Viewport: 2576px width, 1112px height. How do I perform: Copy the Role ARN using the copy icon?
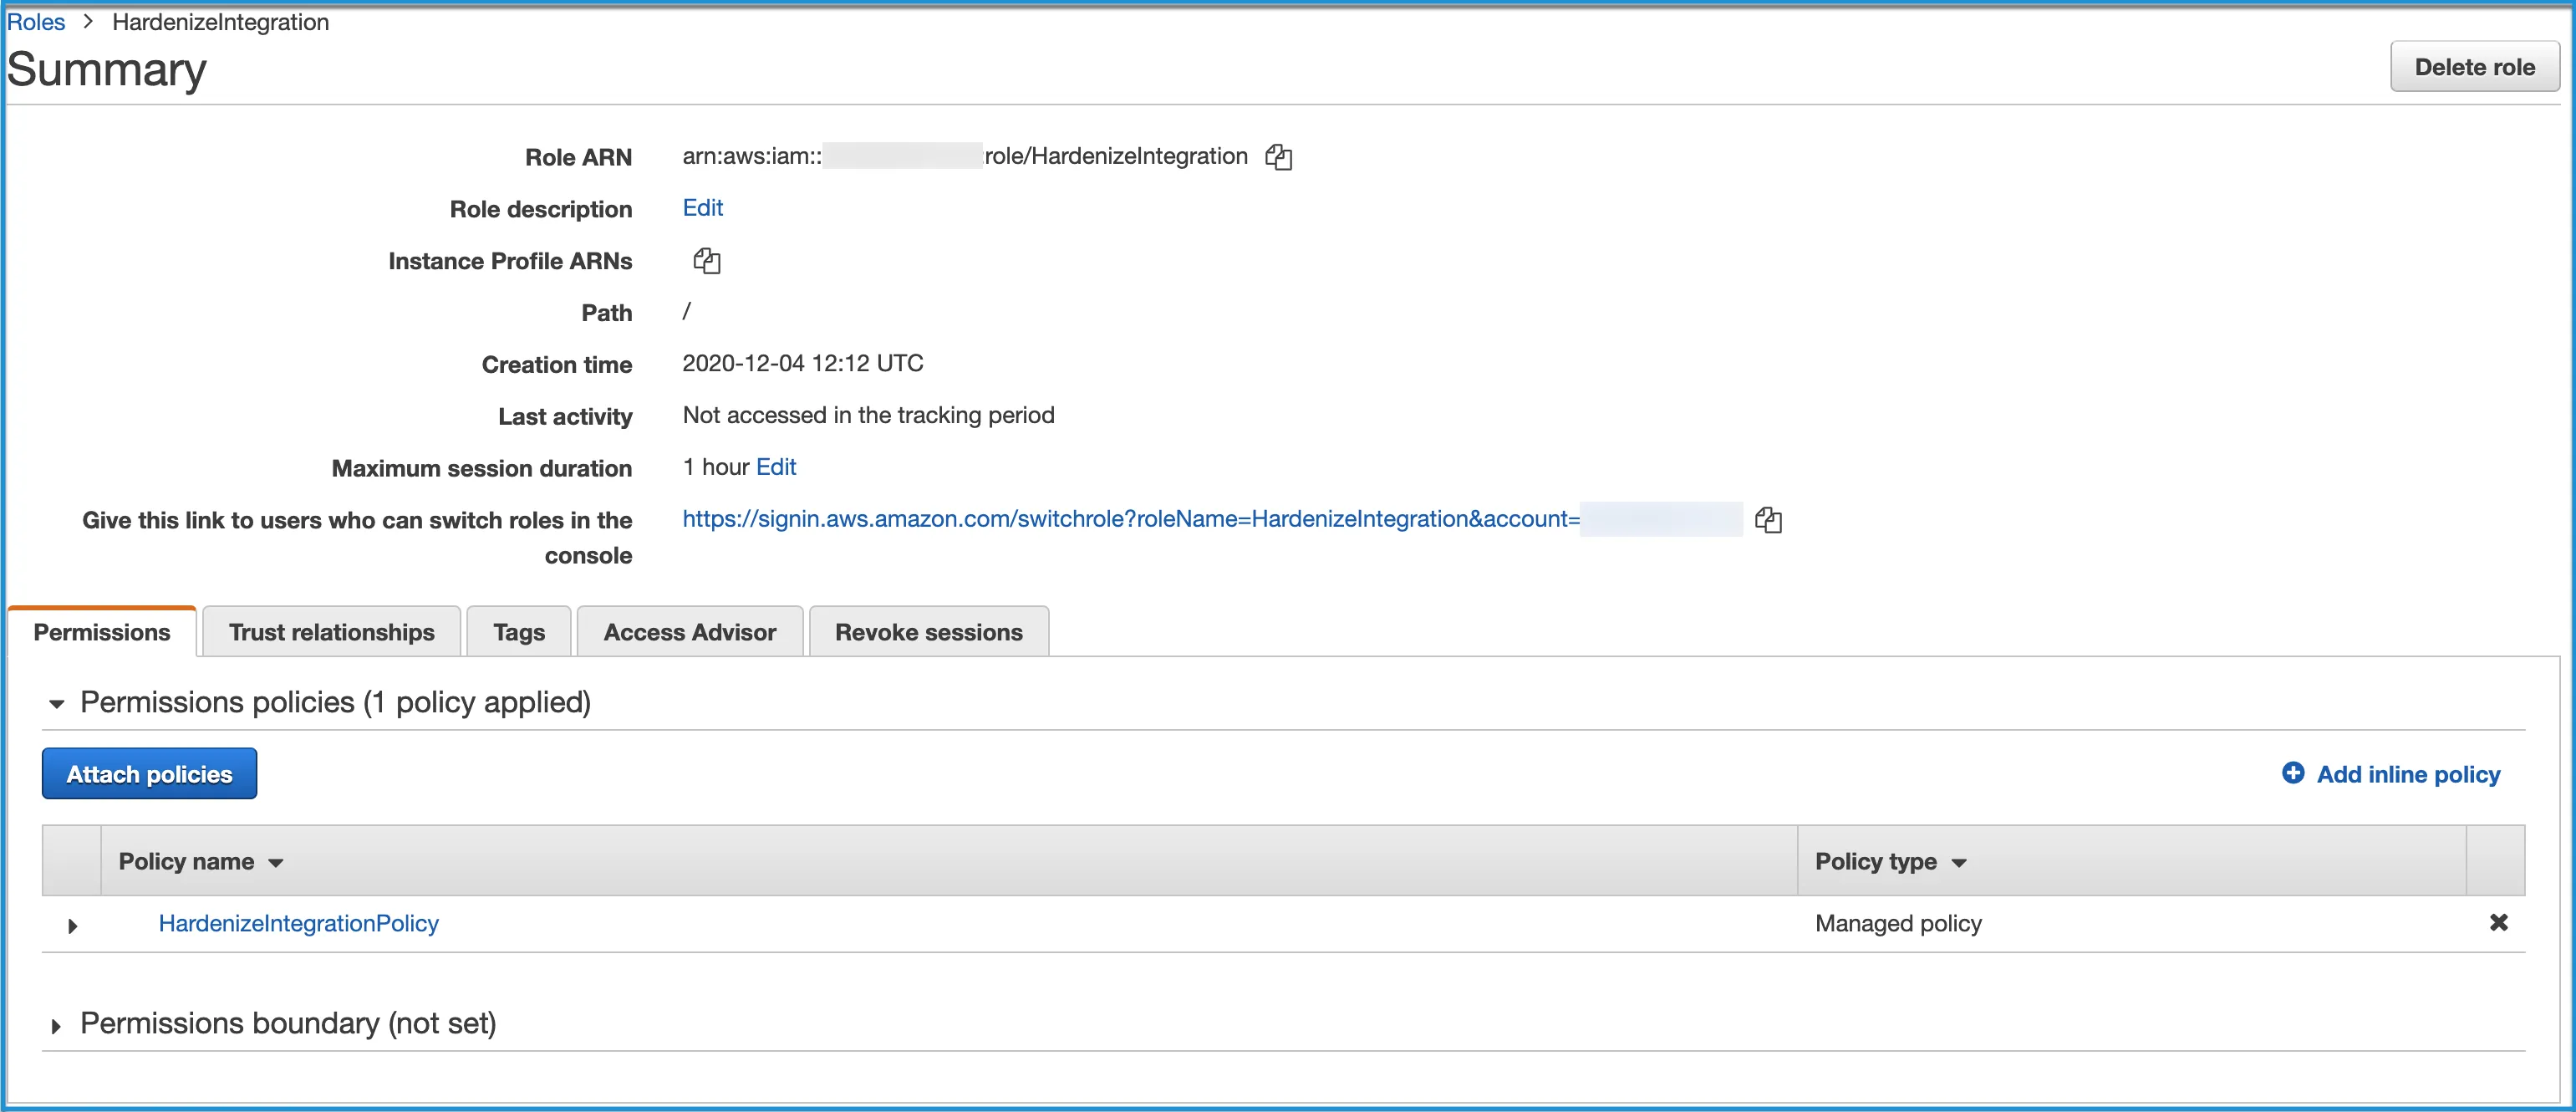[x=1279, y=157]
